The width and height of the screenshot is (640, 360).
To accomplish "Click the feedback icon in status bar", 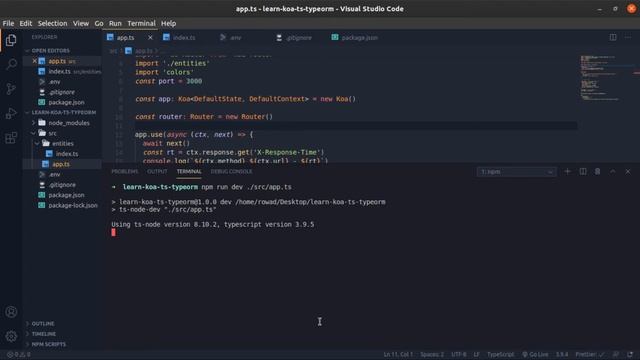I will click(x=616, y=354).
